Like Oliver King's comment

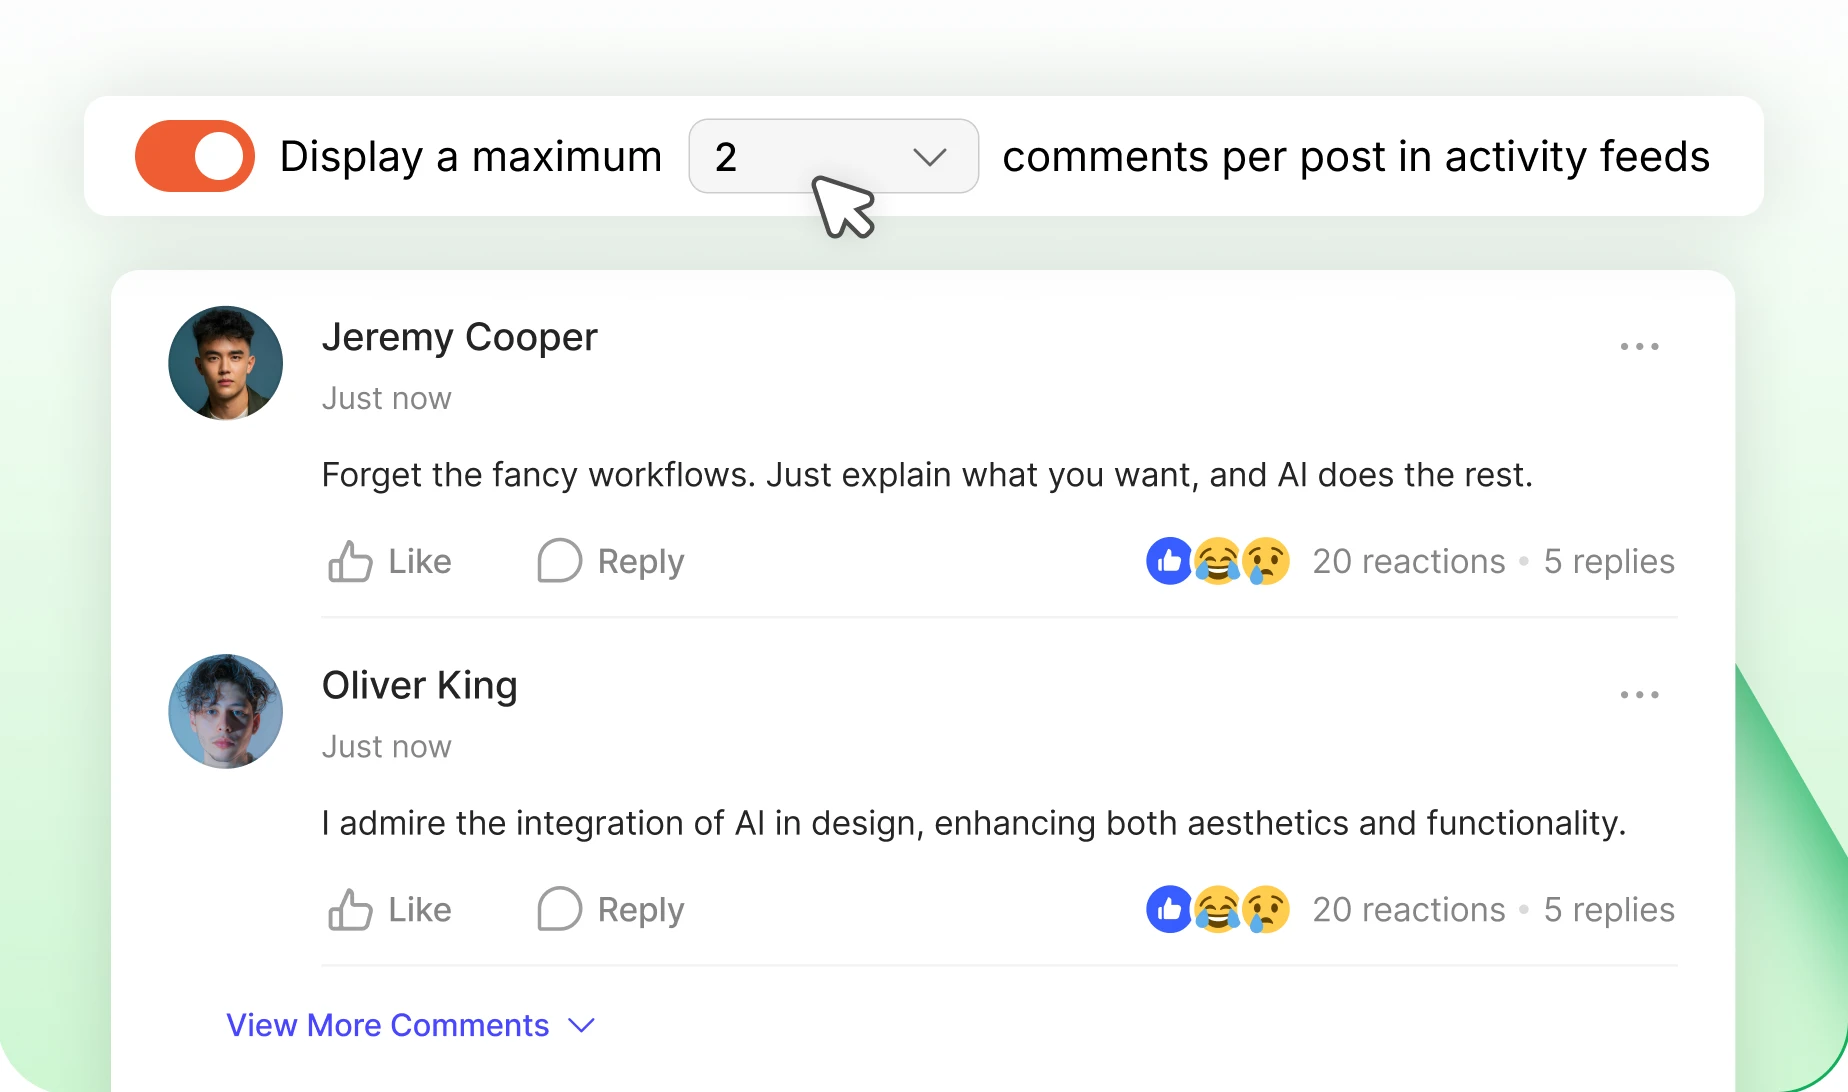coord(390,909)
